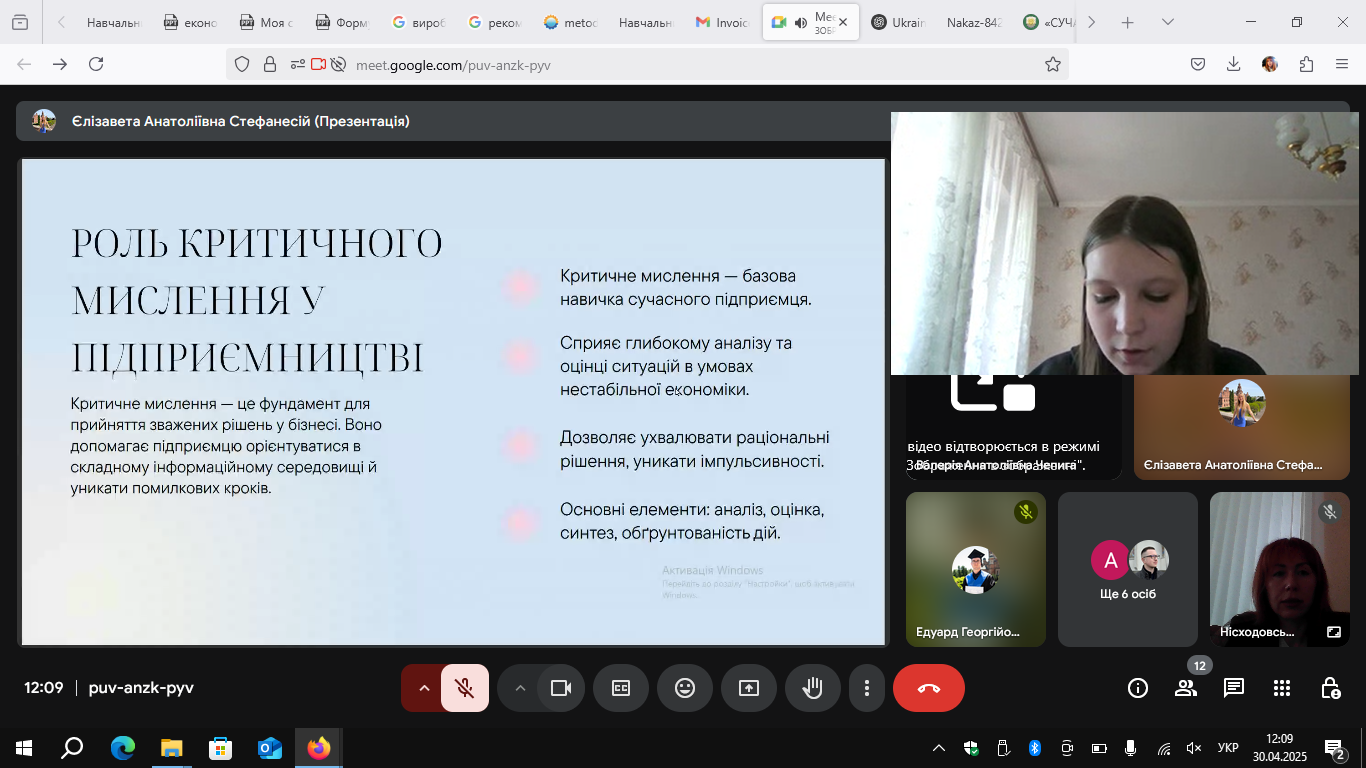This screenshot has width=1366, height=768.
Task: Open the more options three-dot menu
Action: (x=867, y=688)
